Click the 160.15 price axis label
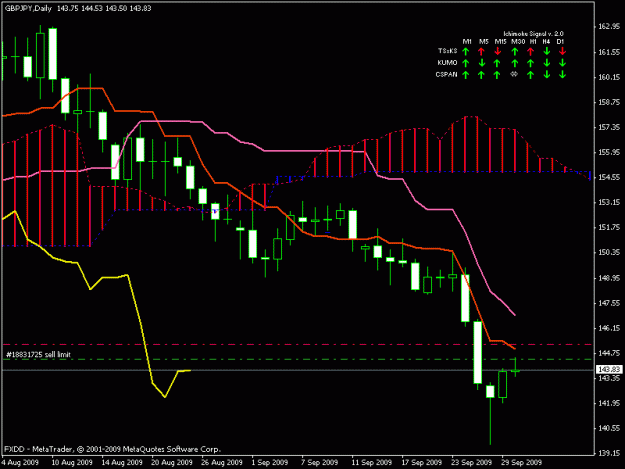The height and width of the screenshot is (469, 625). (x=609, y=77)
